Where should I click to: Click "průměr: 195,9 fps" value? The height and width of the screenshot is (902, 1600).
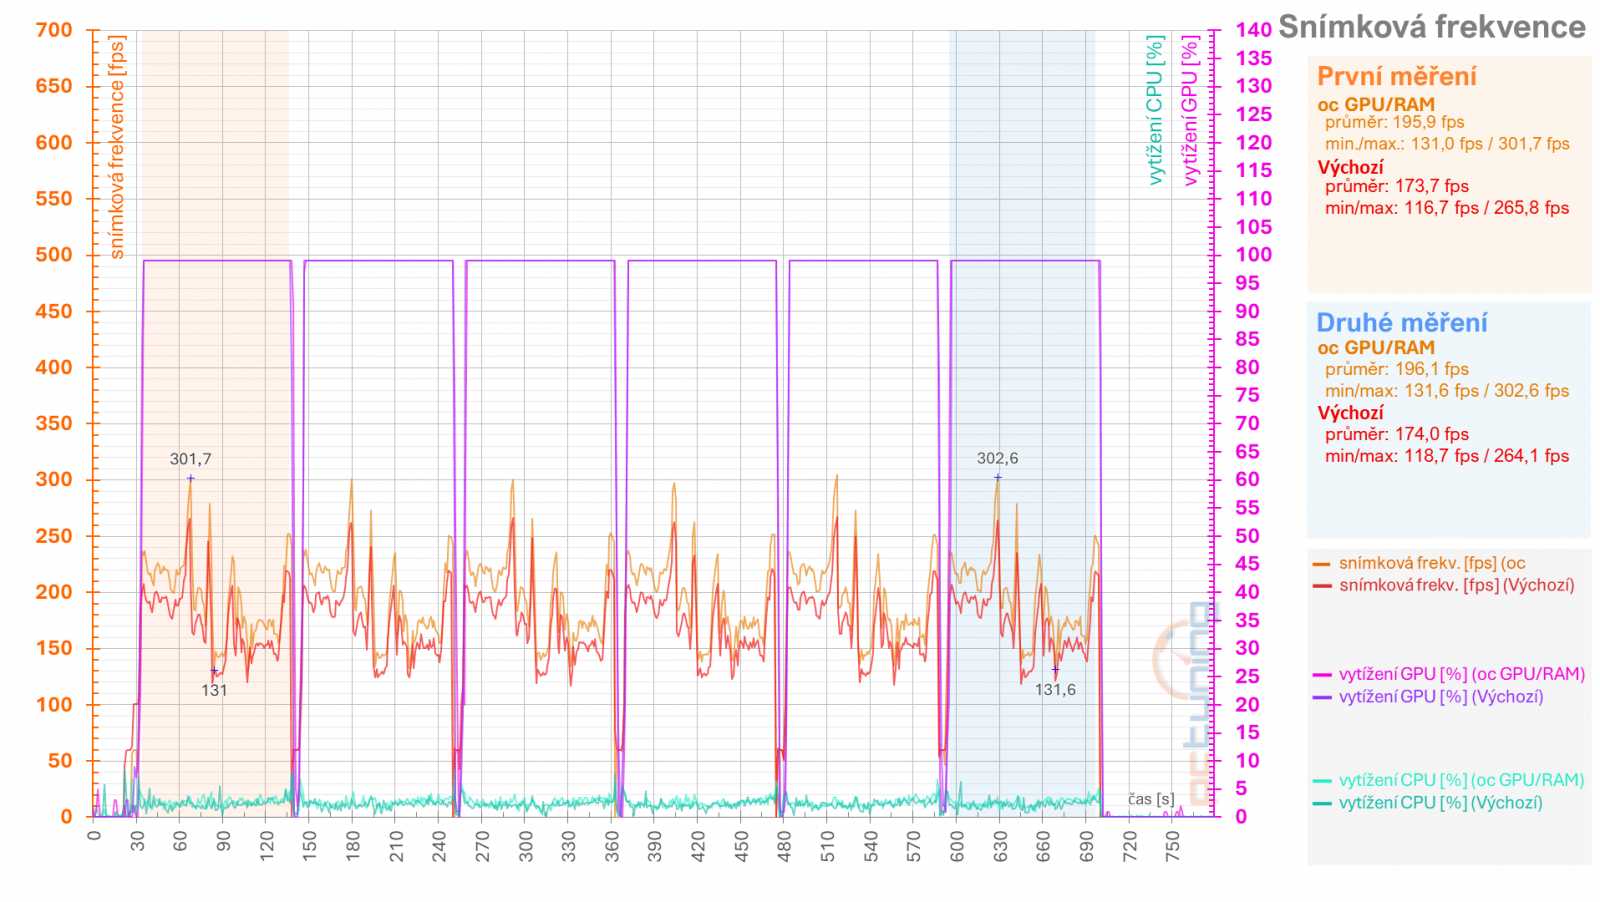point(1394,122)
